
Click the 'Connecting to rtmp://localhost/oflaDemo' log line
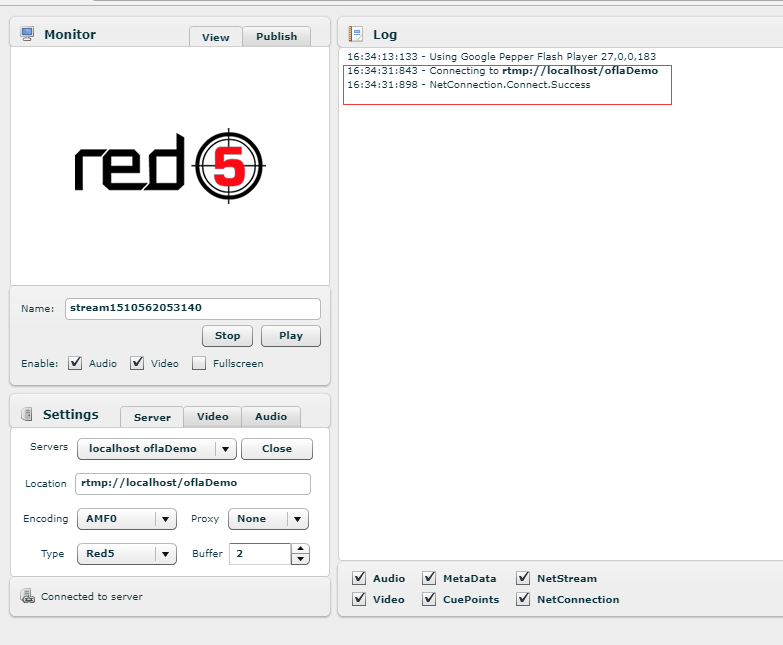click(x=502, y=70)
